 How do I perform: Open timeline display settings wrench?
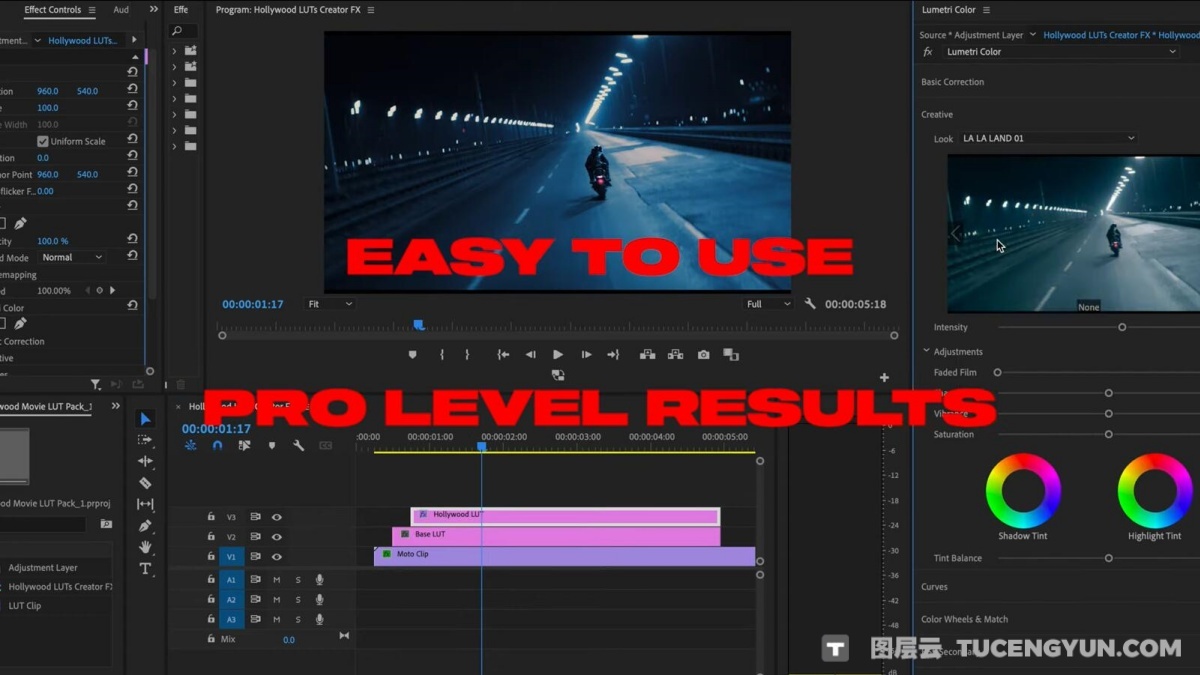coord(298,446)
